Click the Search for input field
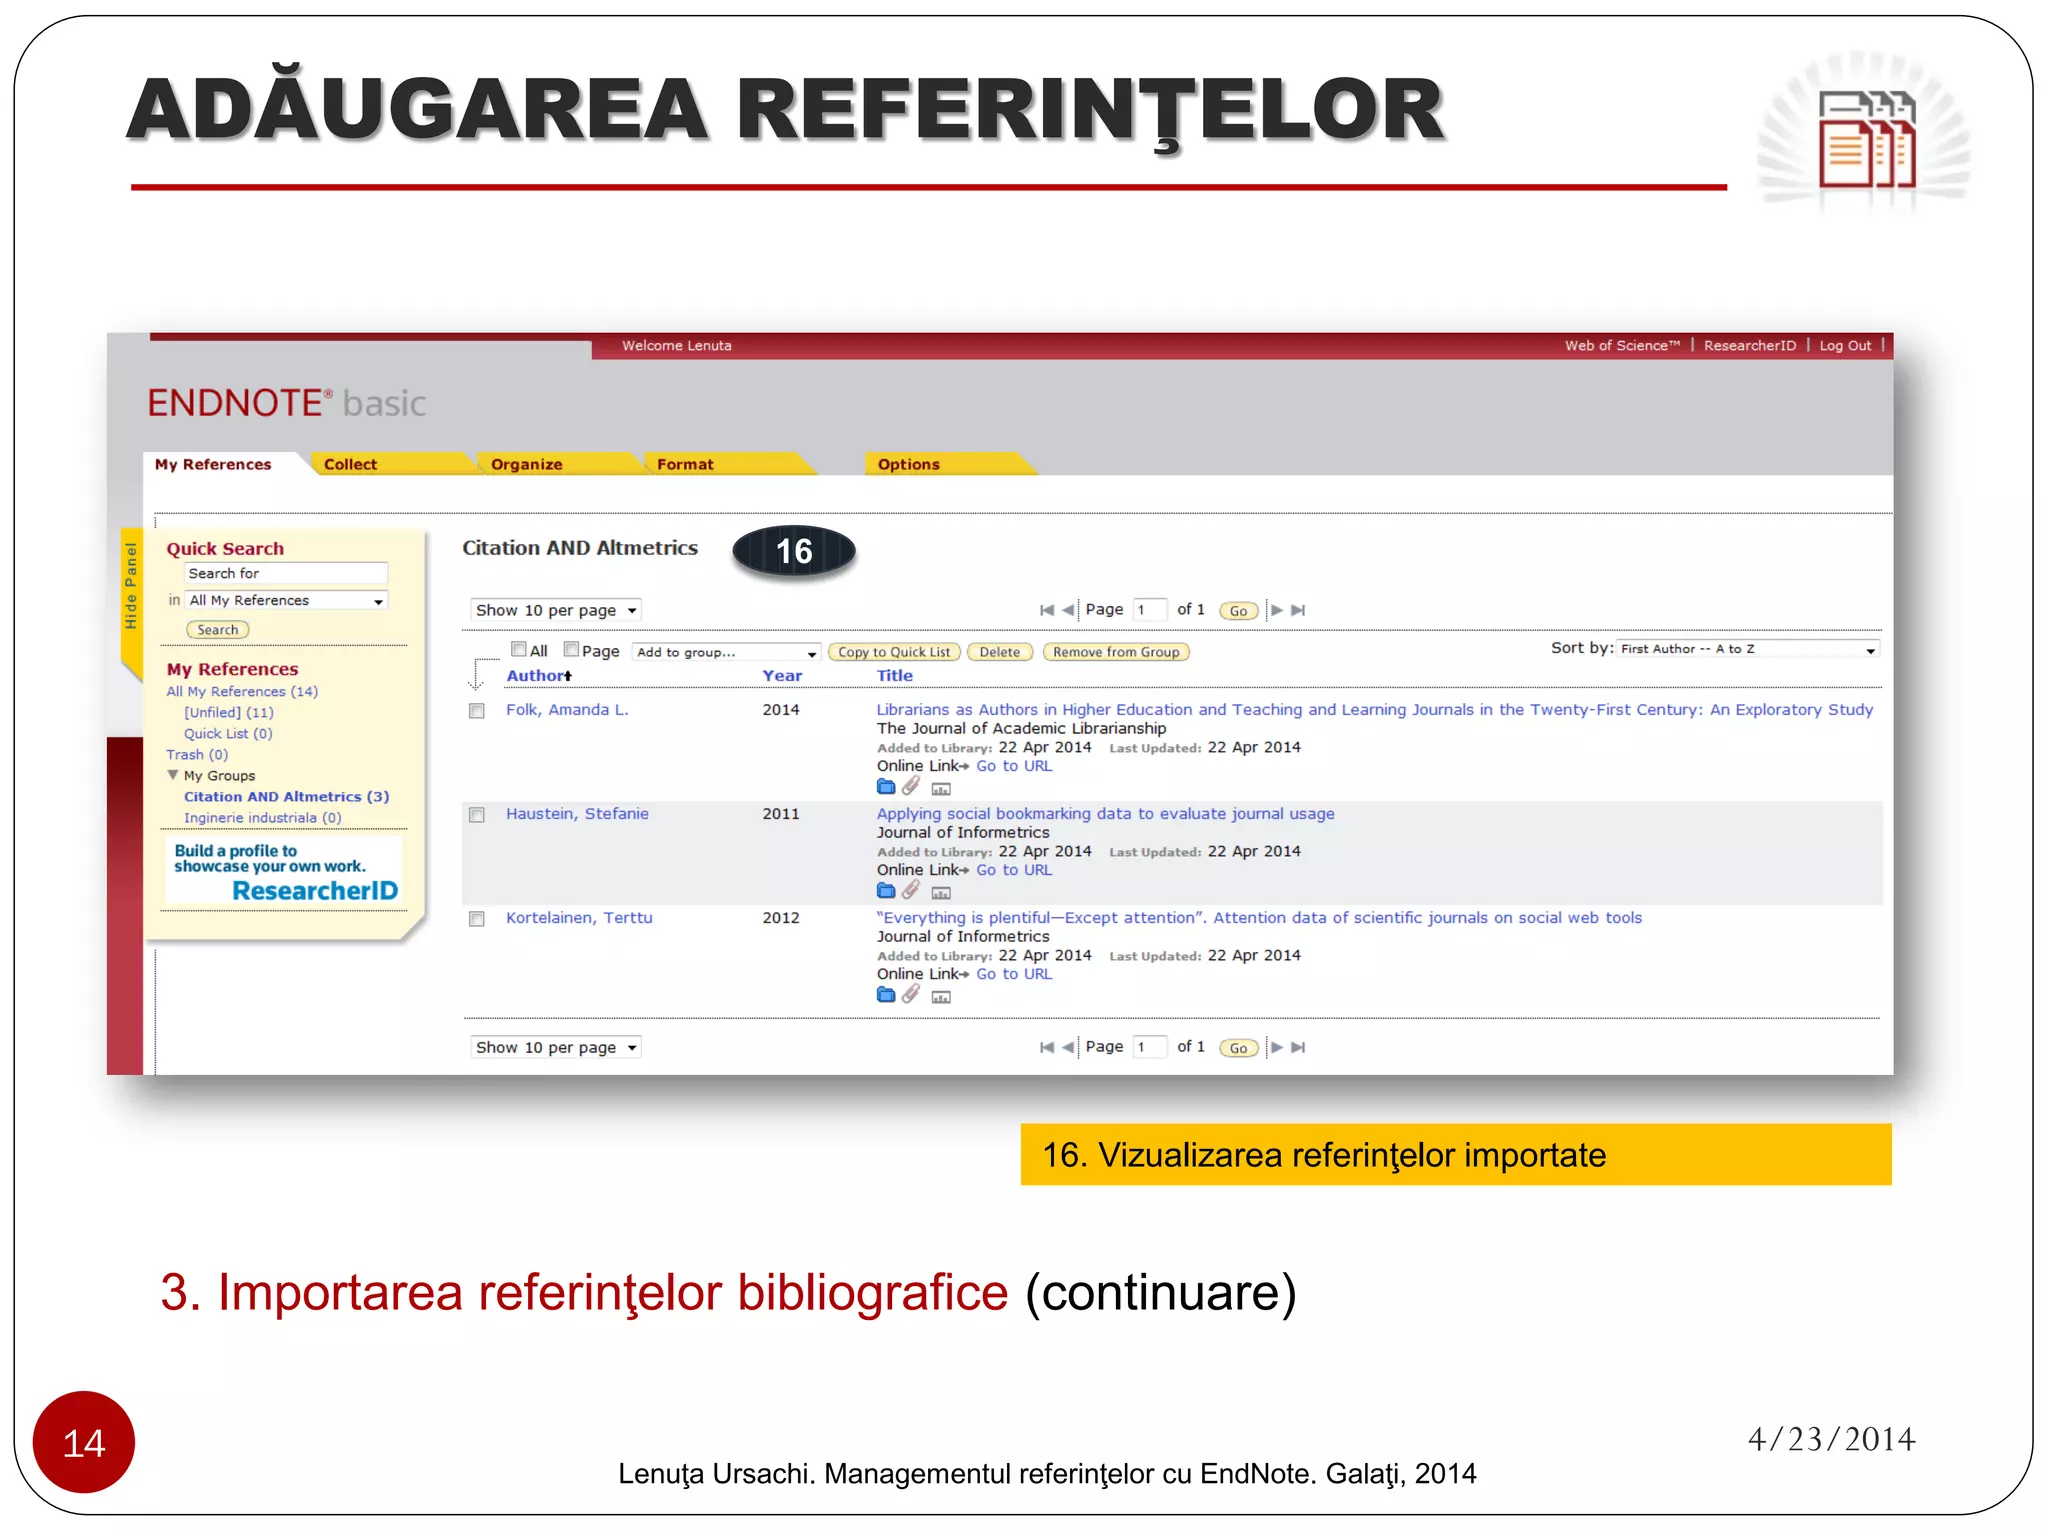This screenshot has height=1536, width=2048. [286, 573]
